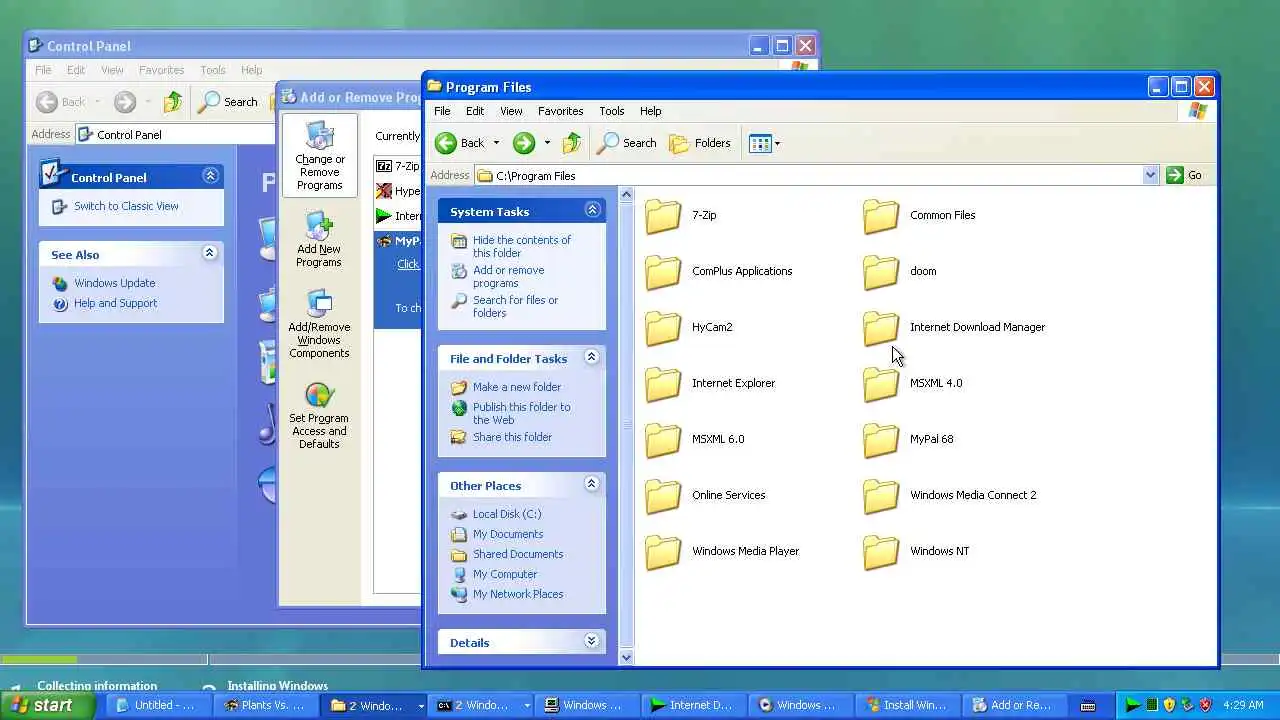Open the doom folder
This screenshot has height=720, width=1280.
[x=899, y=271]
